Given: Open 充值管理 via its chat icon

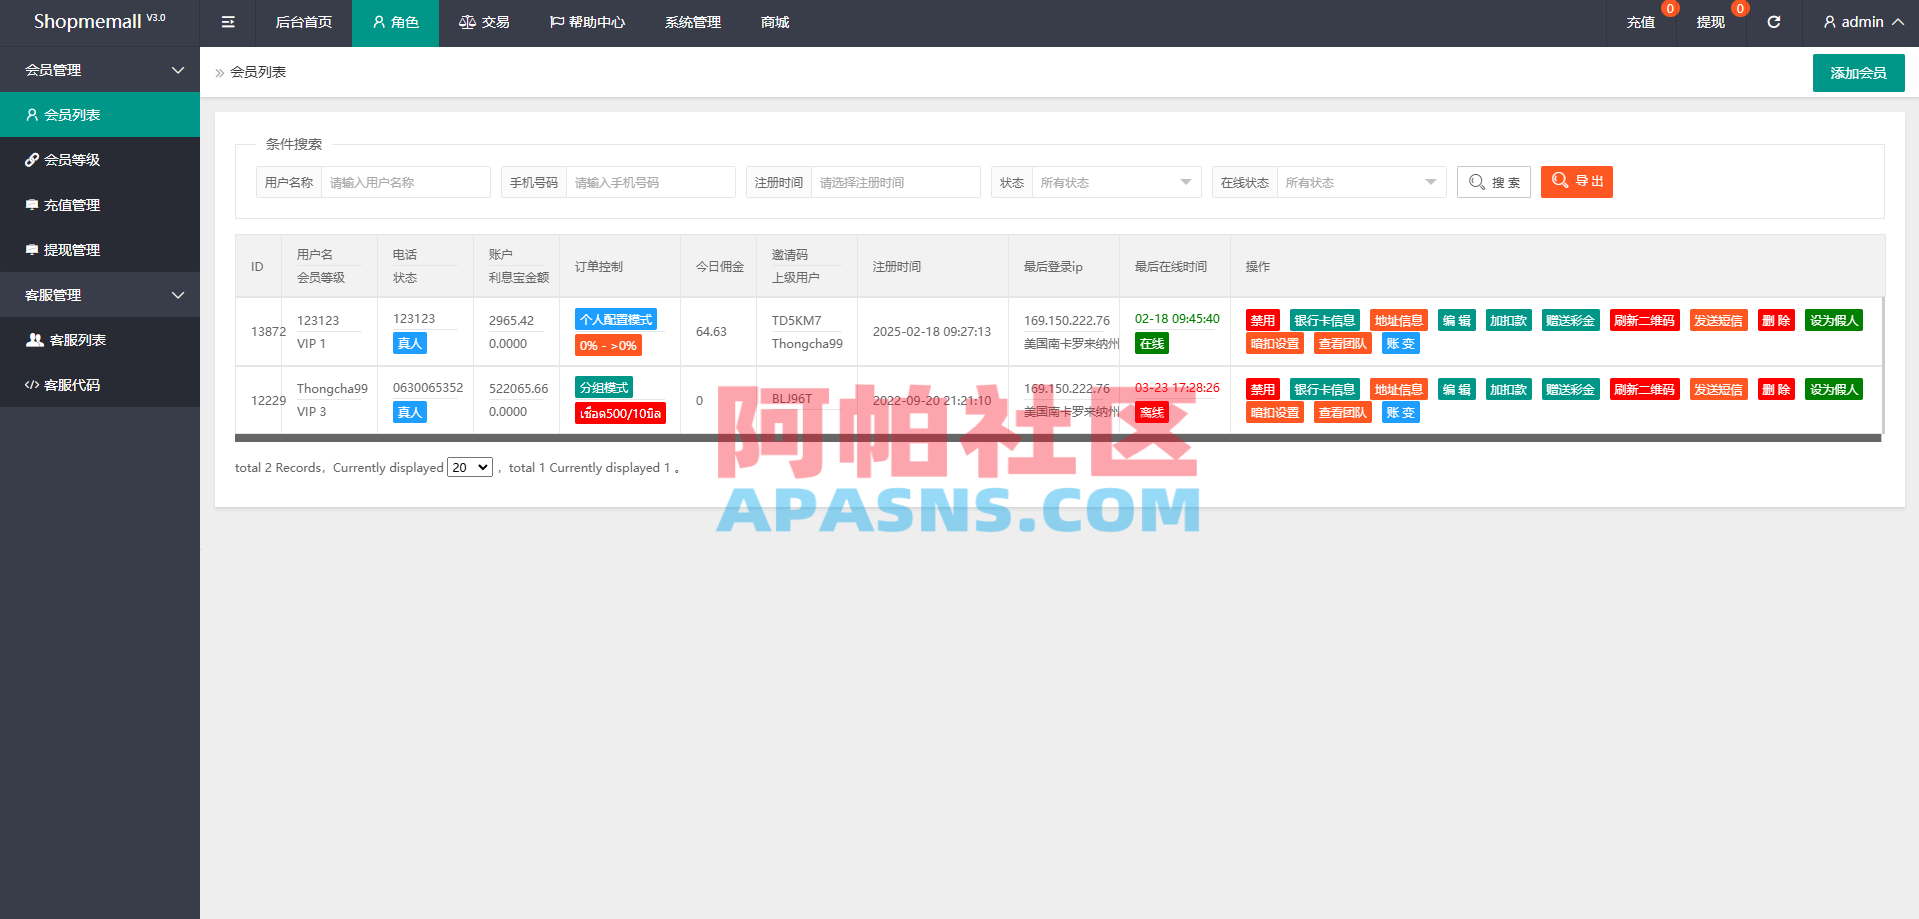Looking at the screenshot, I should [x=31, y=204].
